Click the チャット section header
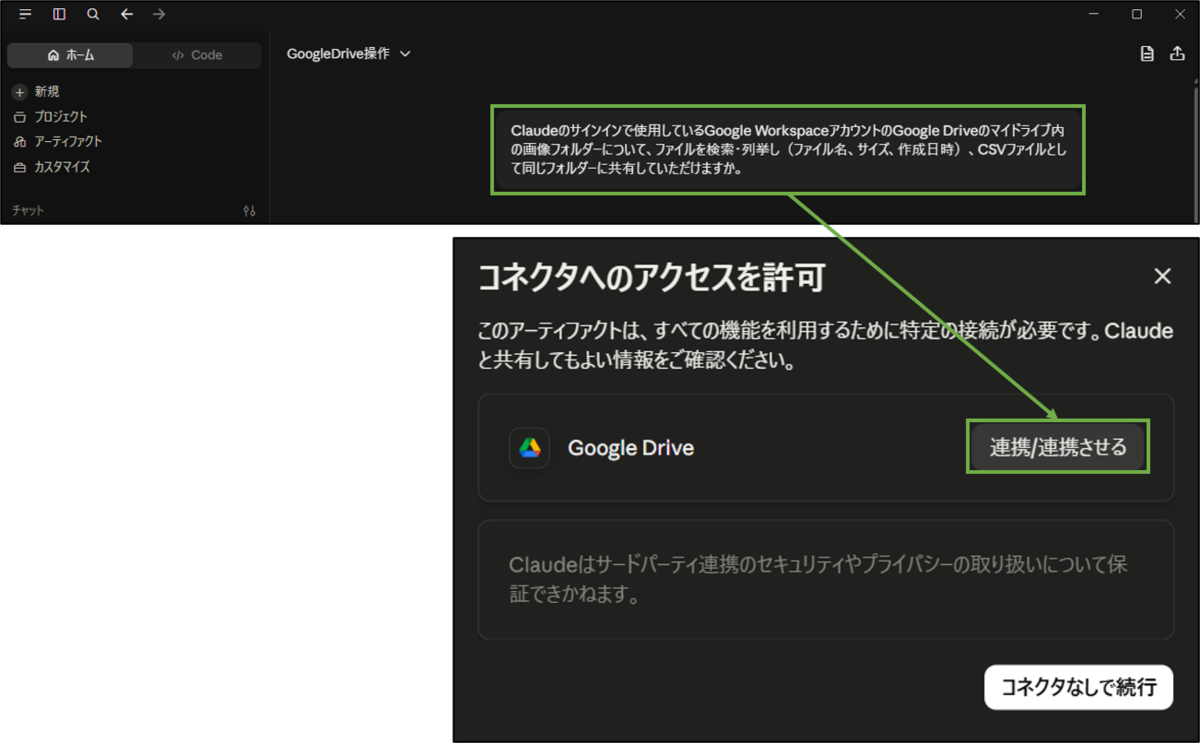 click(x=28, y=211)
